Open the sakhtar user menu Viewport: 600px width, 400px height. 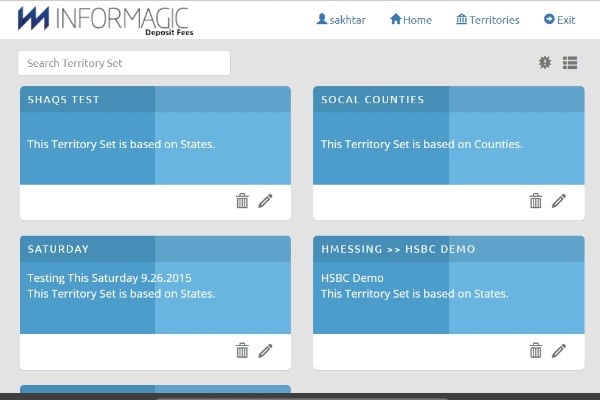click(x=341, y=20)
